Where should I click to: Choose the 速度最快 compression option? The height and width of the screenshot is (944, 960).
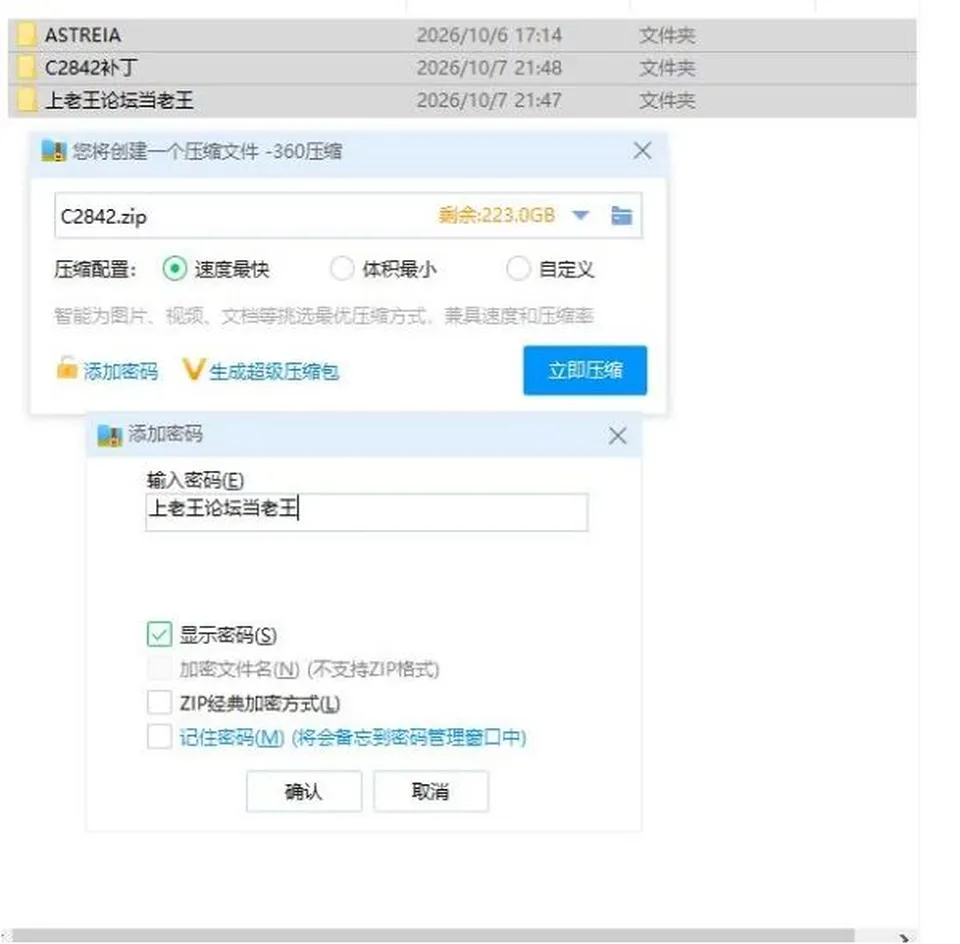[174, 268]
